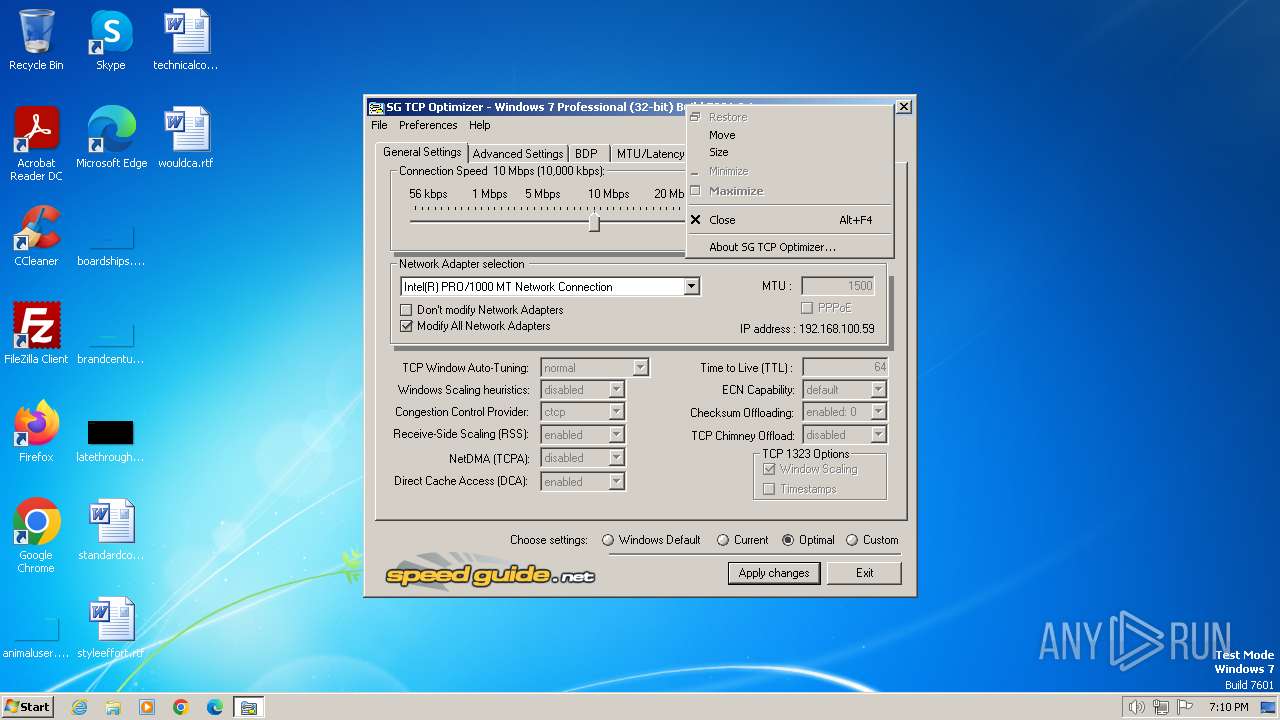The width and height of the screenshot is (1280, 720).
Task: Open the ECN Capability dropdown
Action: pos(879,390)
